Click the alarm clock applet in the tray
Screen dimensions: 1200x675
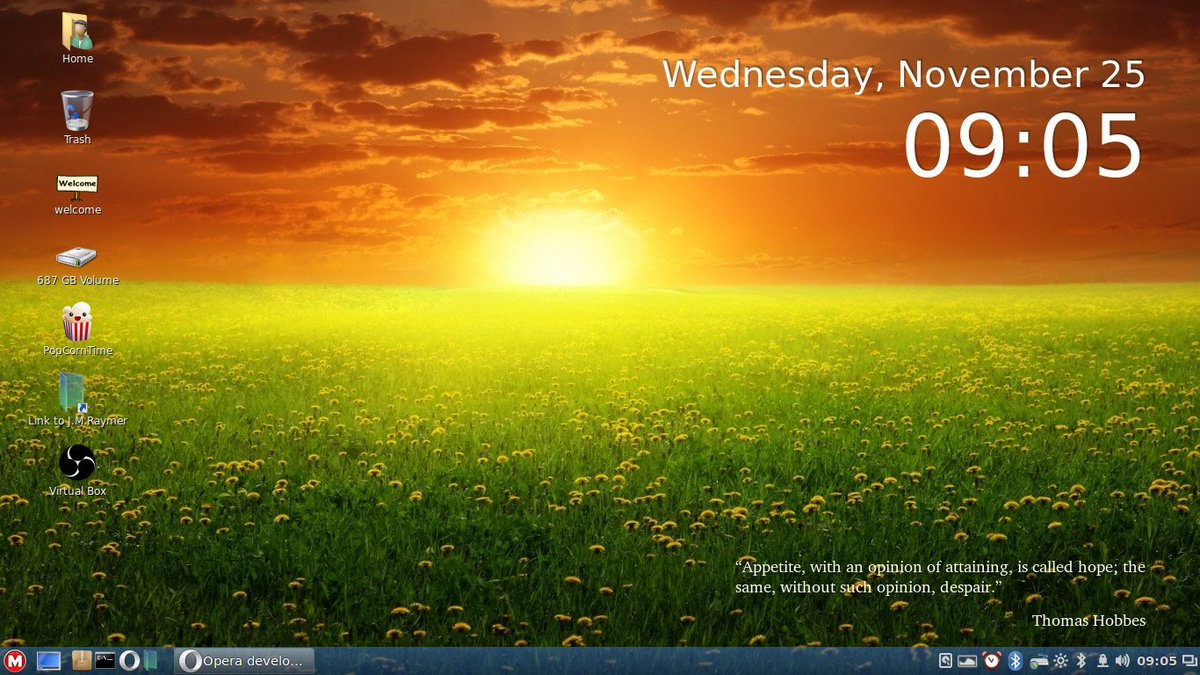[991, 661]
